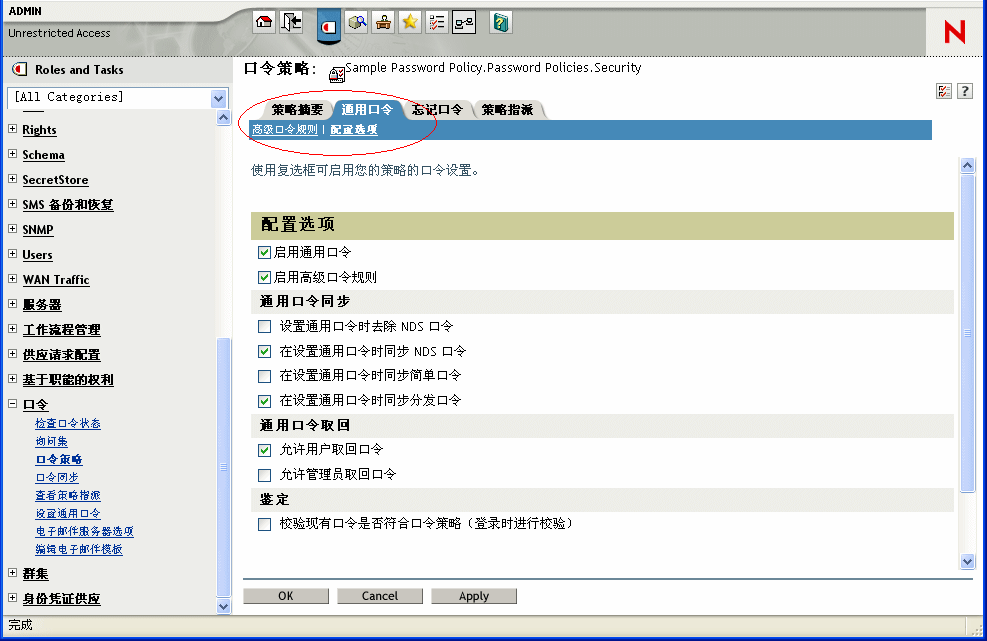
Task: Go to the Home page icon
Action: pyautogui.click(x=264, y=23)
